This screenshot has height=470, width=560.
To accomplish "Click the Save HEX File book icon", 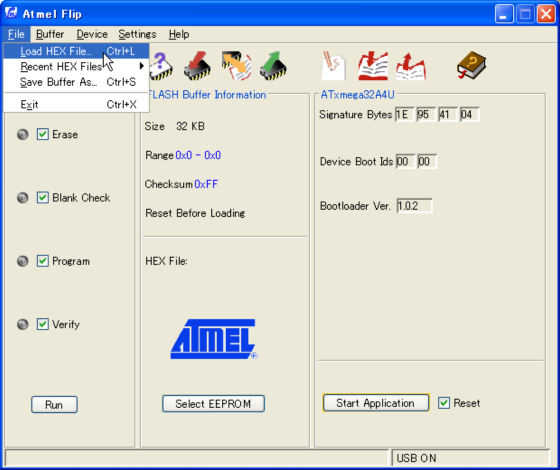I will pyautogui.click(x=411, y=66).
